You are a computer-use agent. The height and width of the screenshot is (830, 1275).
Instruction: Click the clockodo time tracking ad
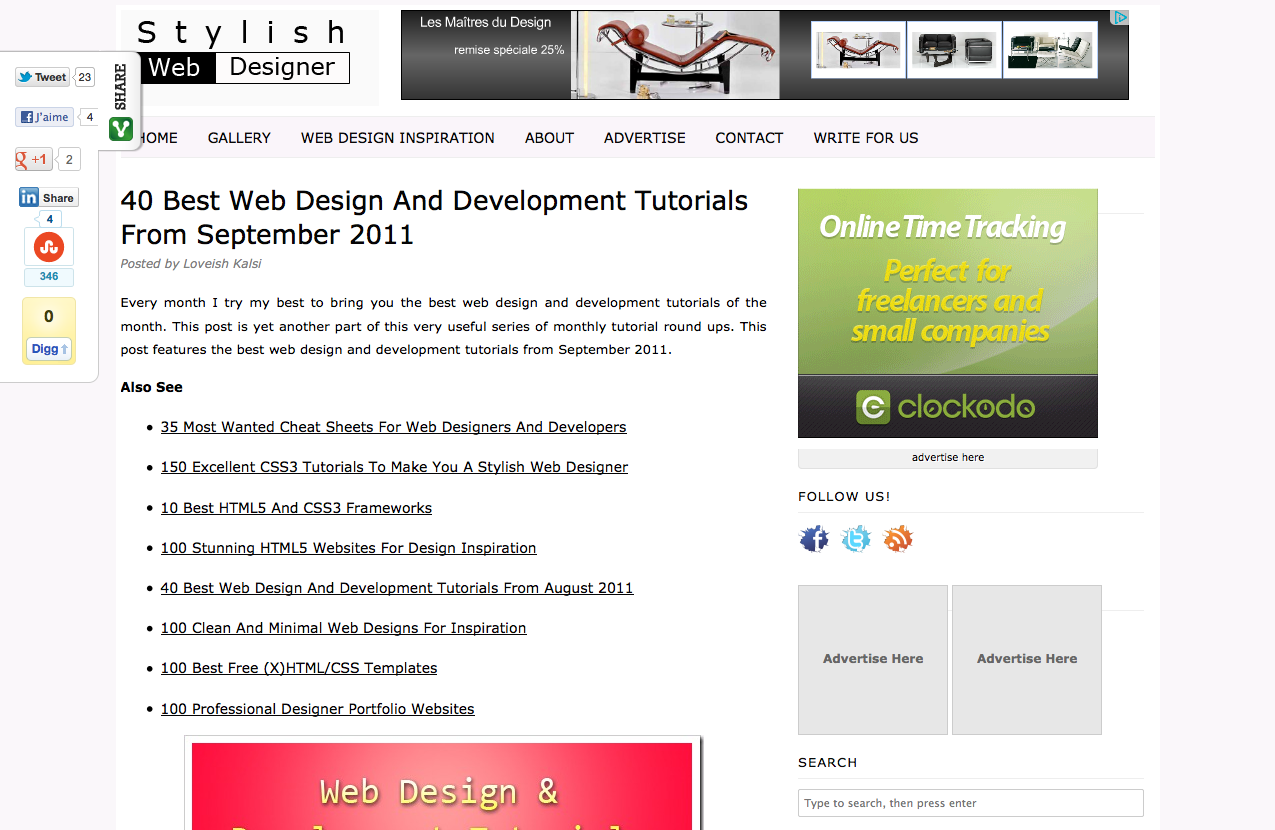coord(947,313)
